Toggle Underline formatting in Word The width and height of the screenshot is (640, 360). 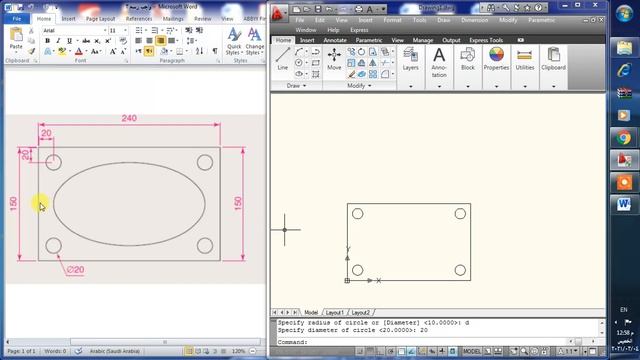[69, 41]
